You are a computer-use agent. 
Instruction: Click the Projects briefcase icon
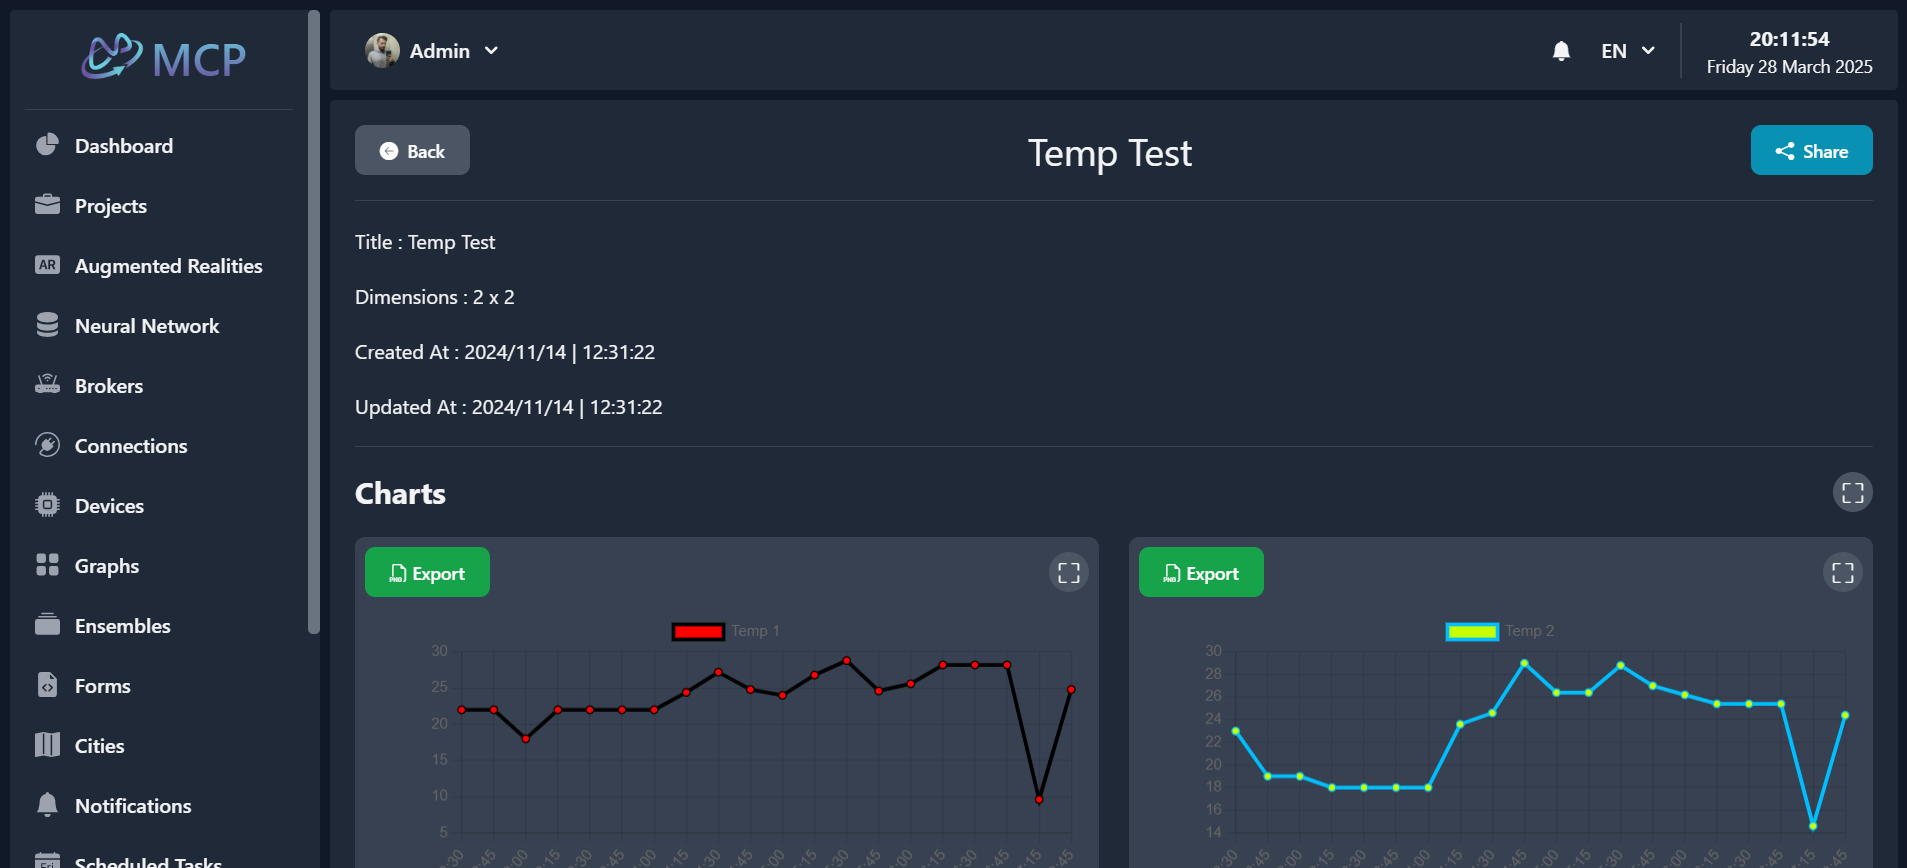point(47,205)
